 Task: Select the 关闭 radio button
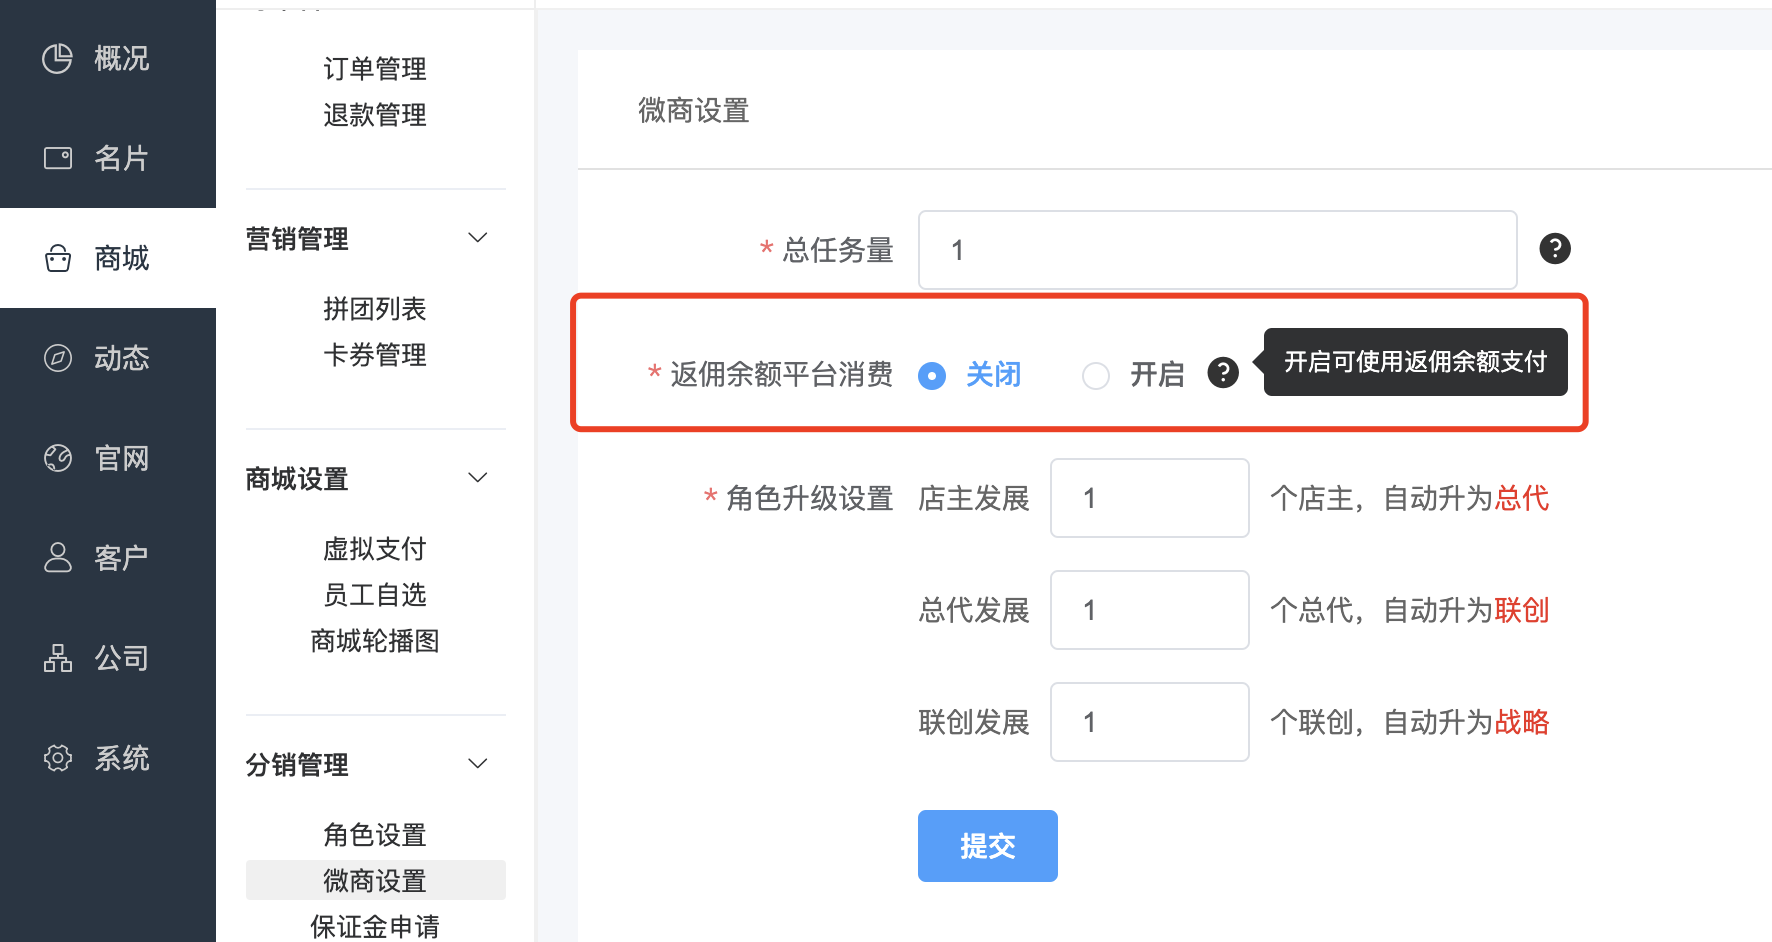point(932,375)
